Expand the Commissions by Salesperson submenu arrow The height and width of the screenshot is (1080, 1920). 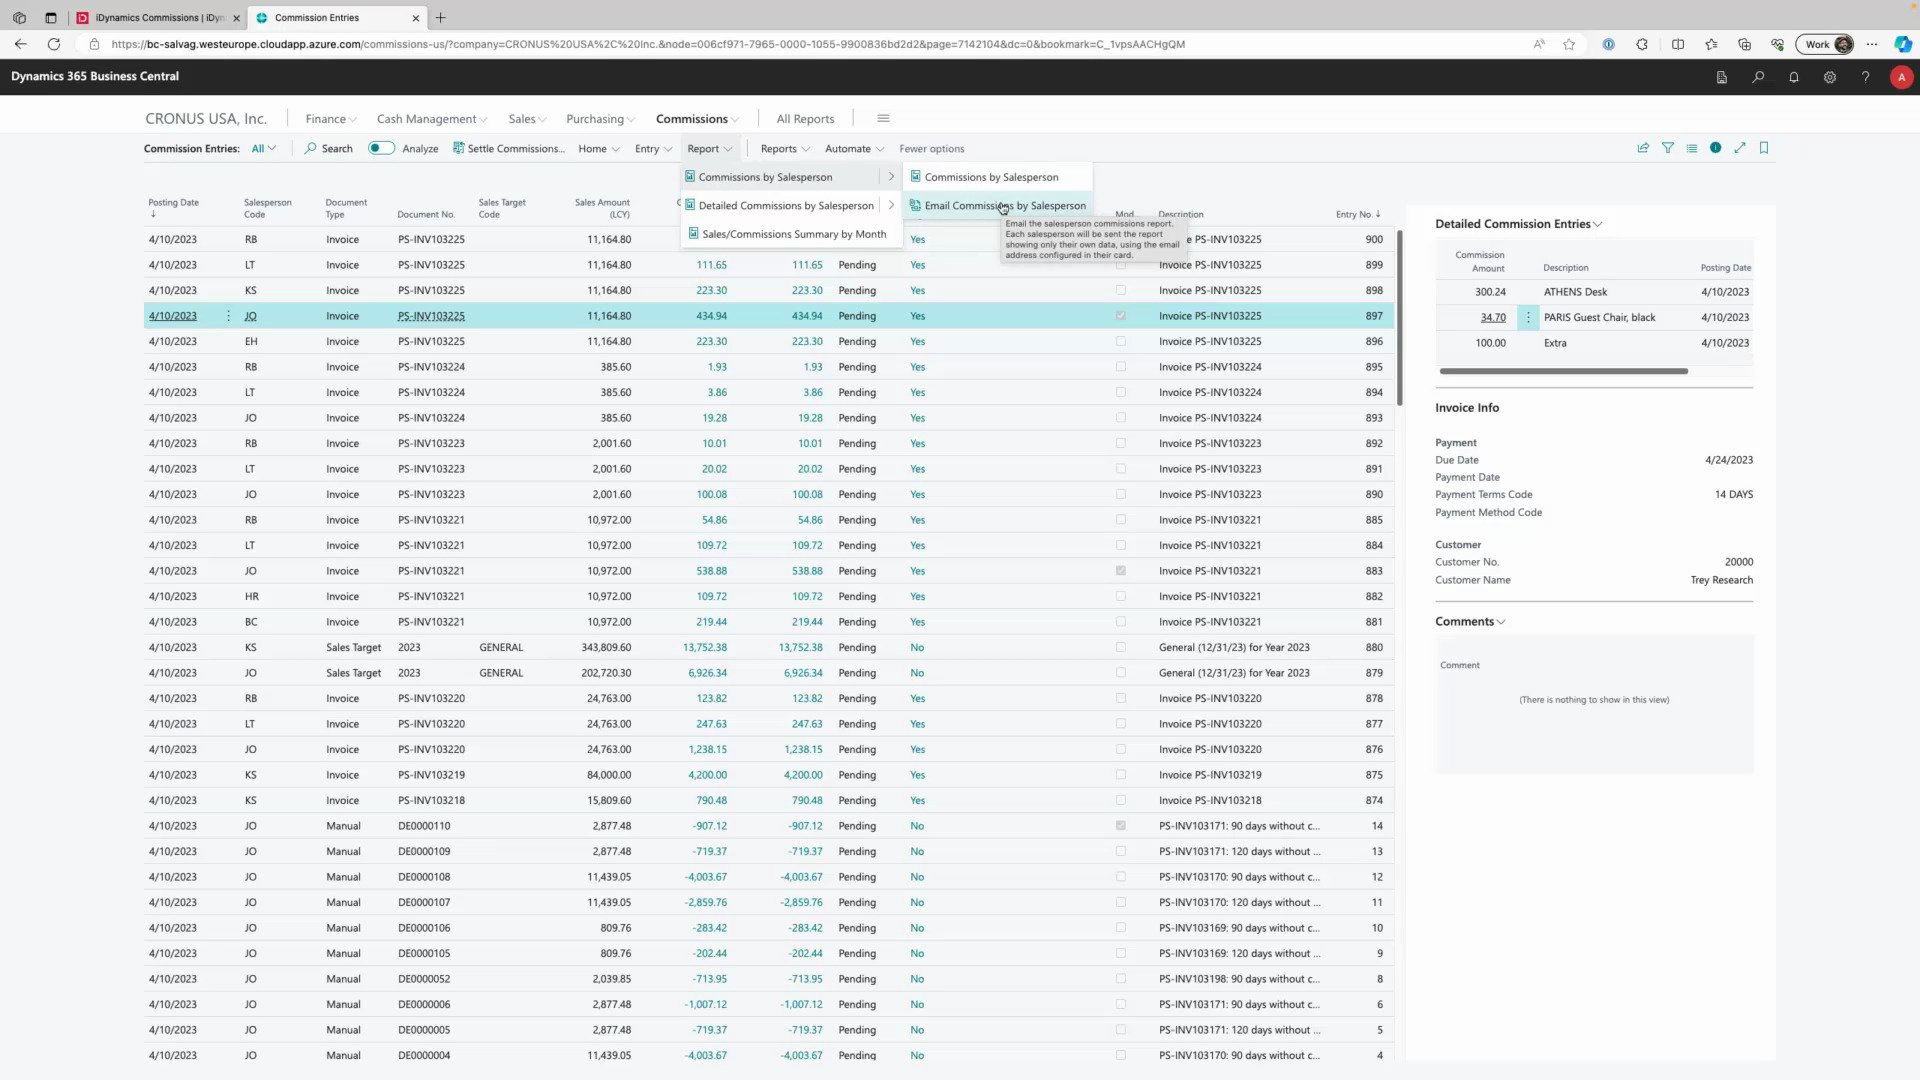point(891,176)
